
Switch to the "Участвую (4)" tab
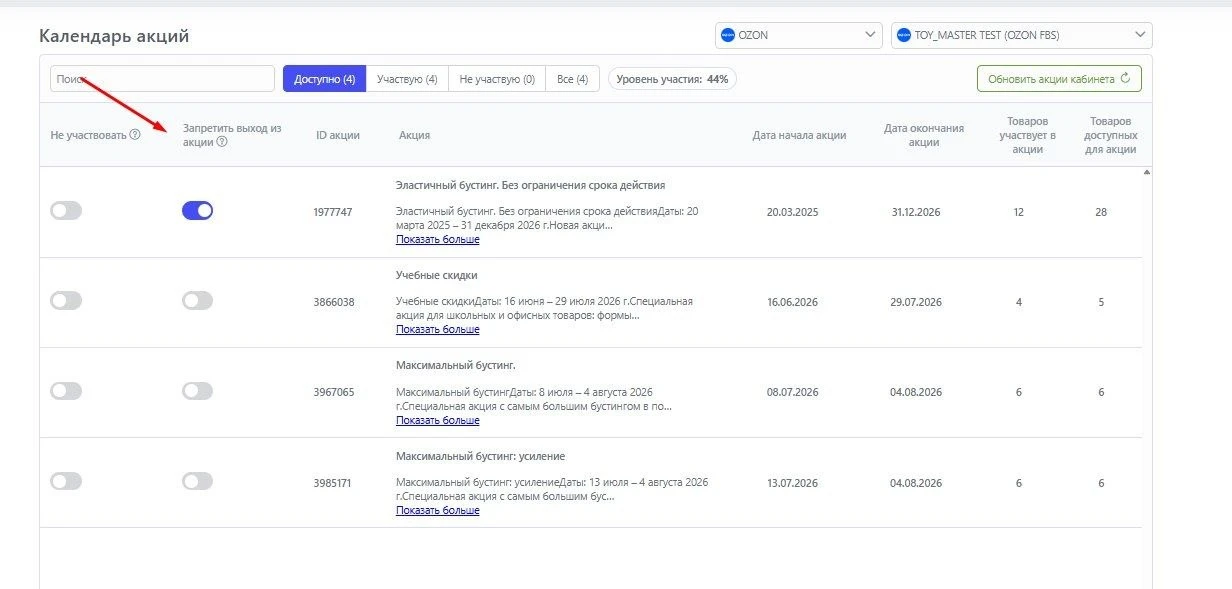tap(407, 79)
